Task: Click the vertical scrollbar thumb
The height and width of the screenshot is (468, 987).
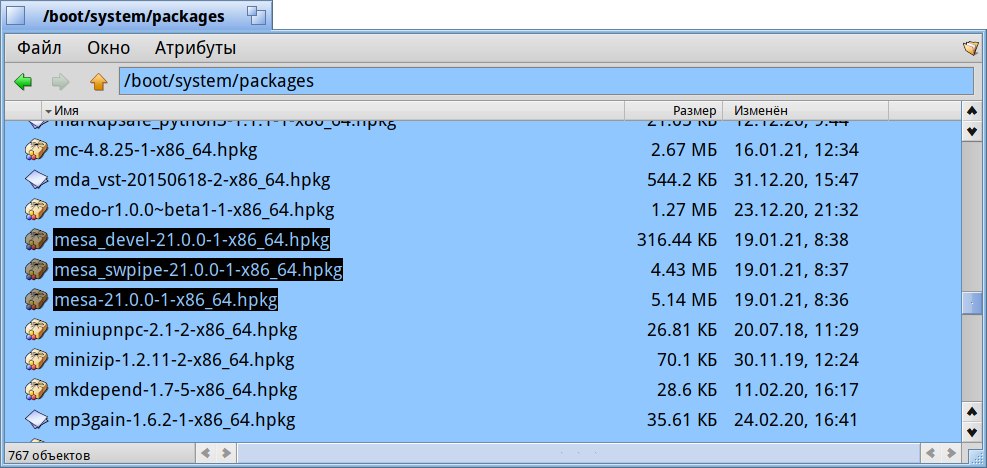Action: click(971, 303)
